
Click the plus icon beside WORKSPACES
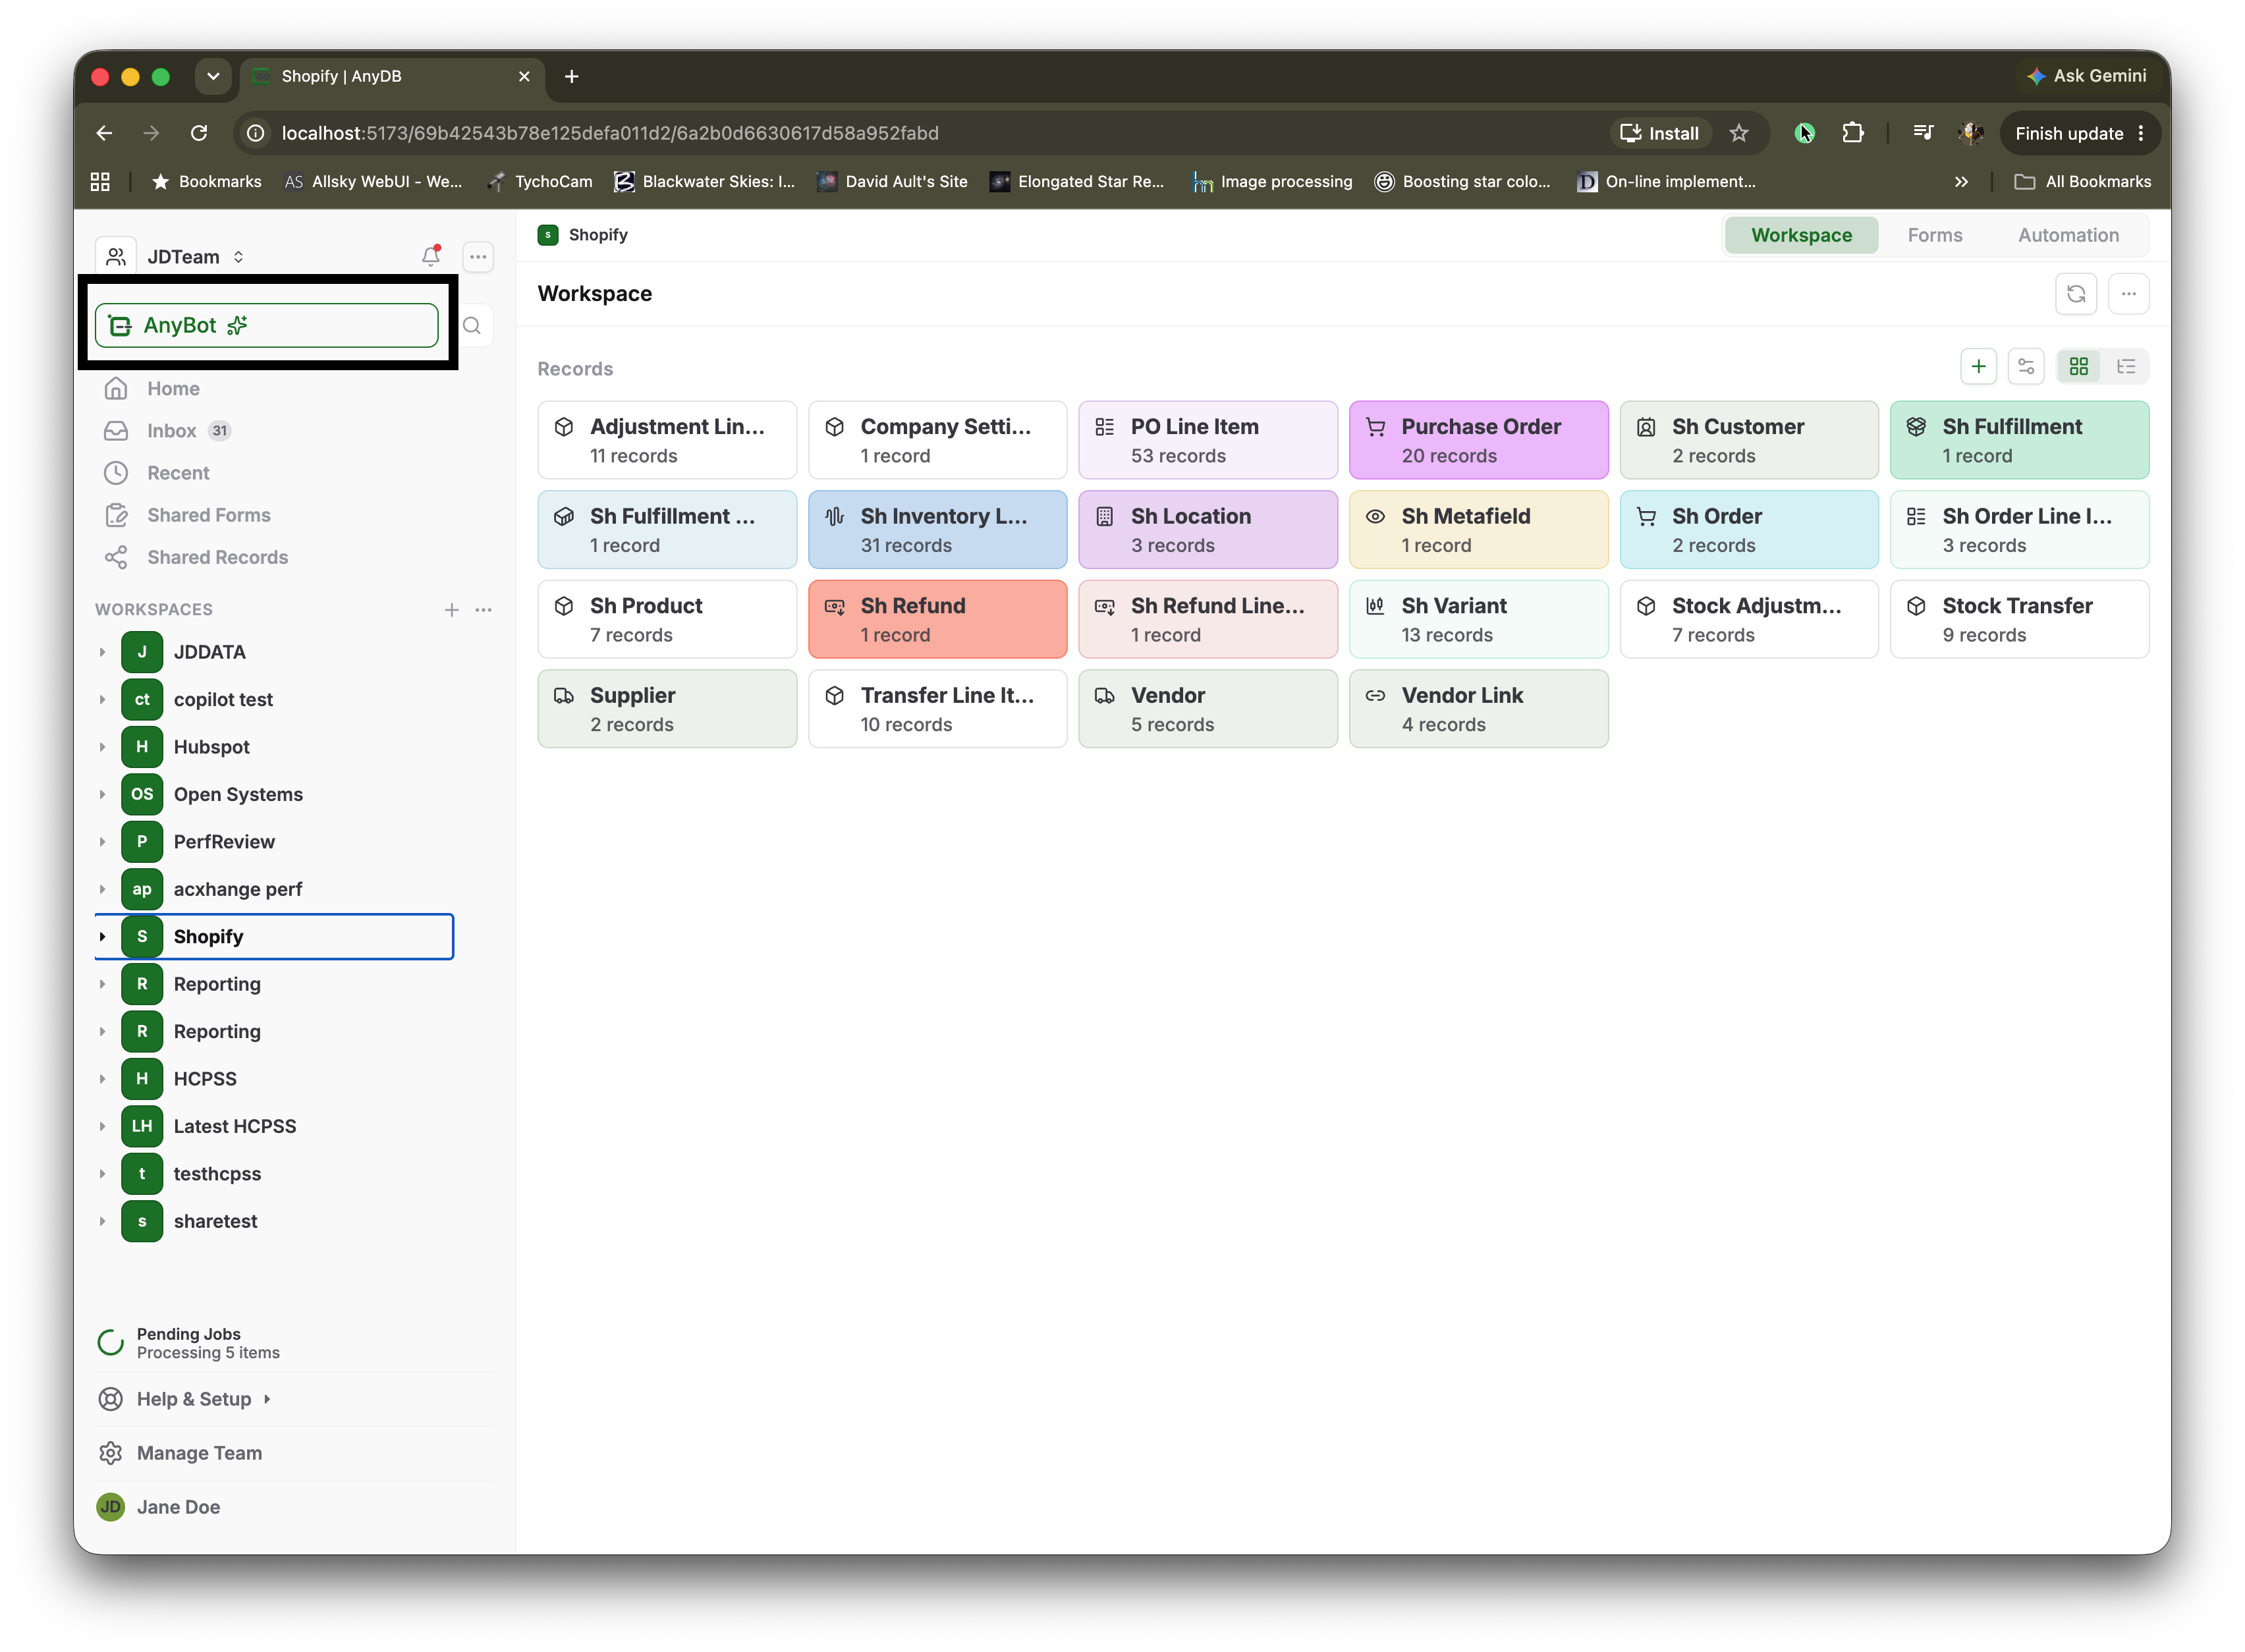coord(452,610)
